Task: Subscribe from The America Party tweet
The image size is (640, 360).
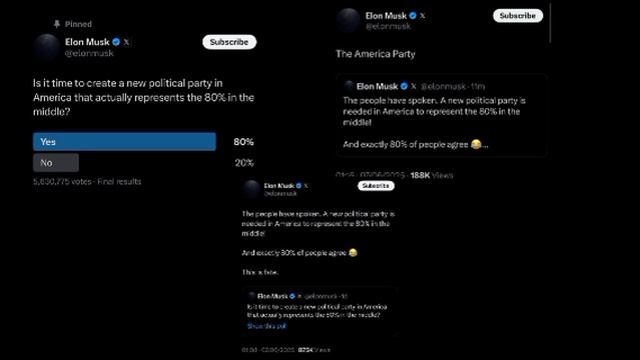Action: (518, 16)
